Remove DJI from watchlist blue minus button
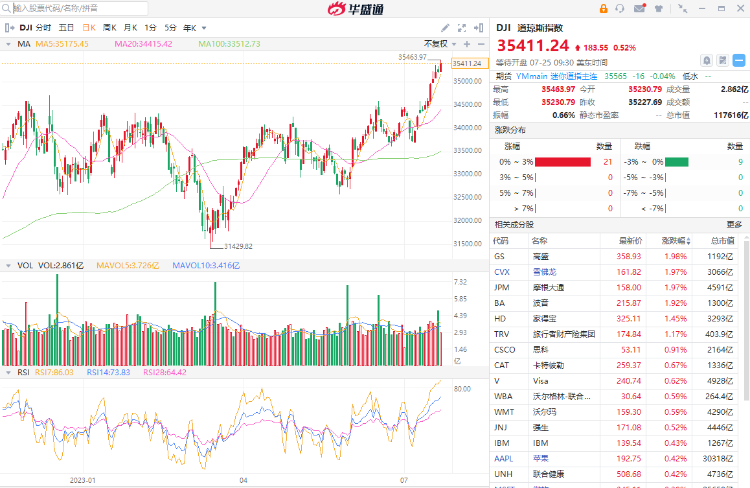This screenshot has width=750, height=488. (x=739, y=61)
